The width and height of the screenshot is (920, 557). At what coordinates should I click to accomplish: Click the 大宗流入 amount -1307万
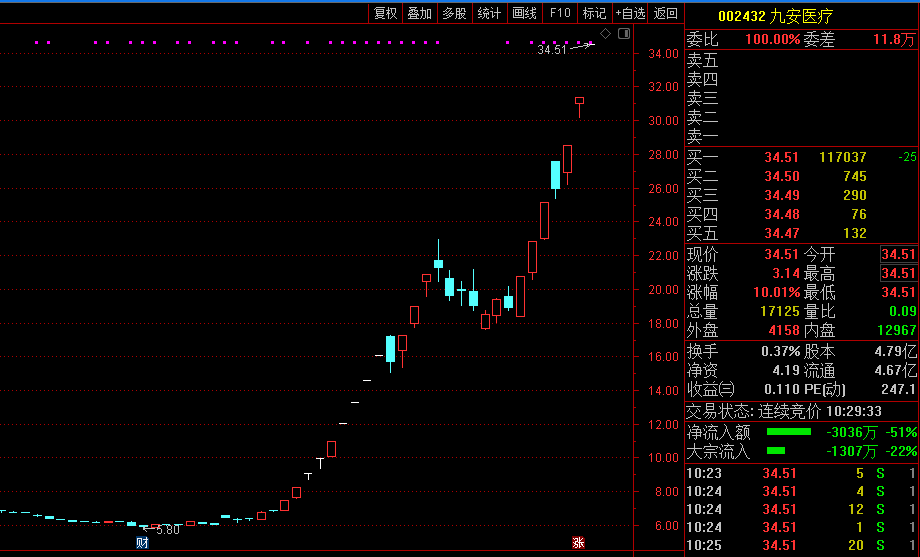pos(851,451)
